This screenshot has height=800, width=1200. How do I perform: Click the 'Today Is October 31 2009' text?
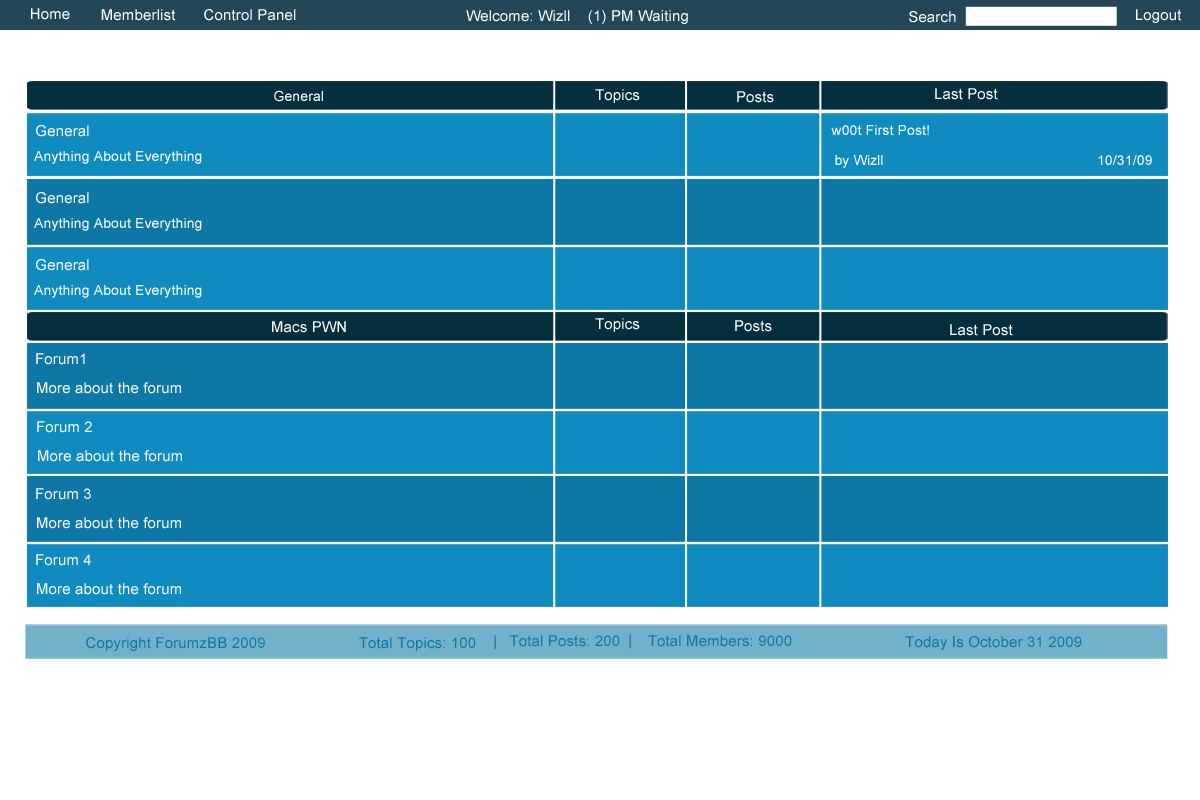pyautogui.click(x=993, y=642)
